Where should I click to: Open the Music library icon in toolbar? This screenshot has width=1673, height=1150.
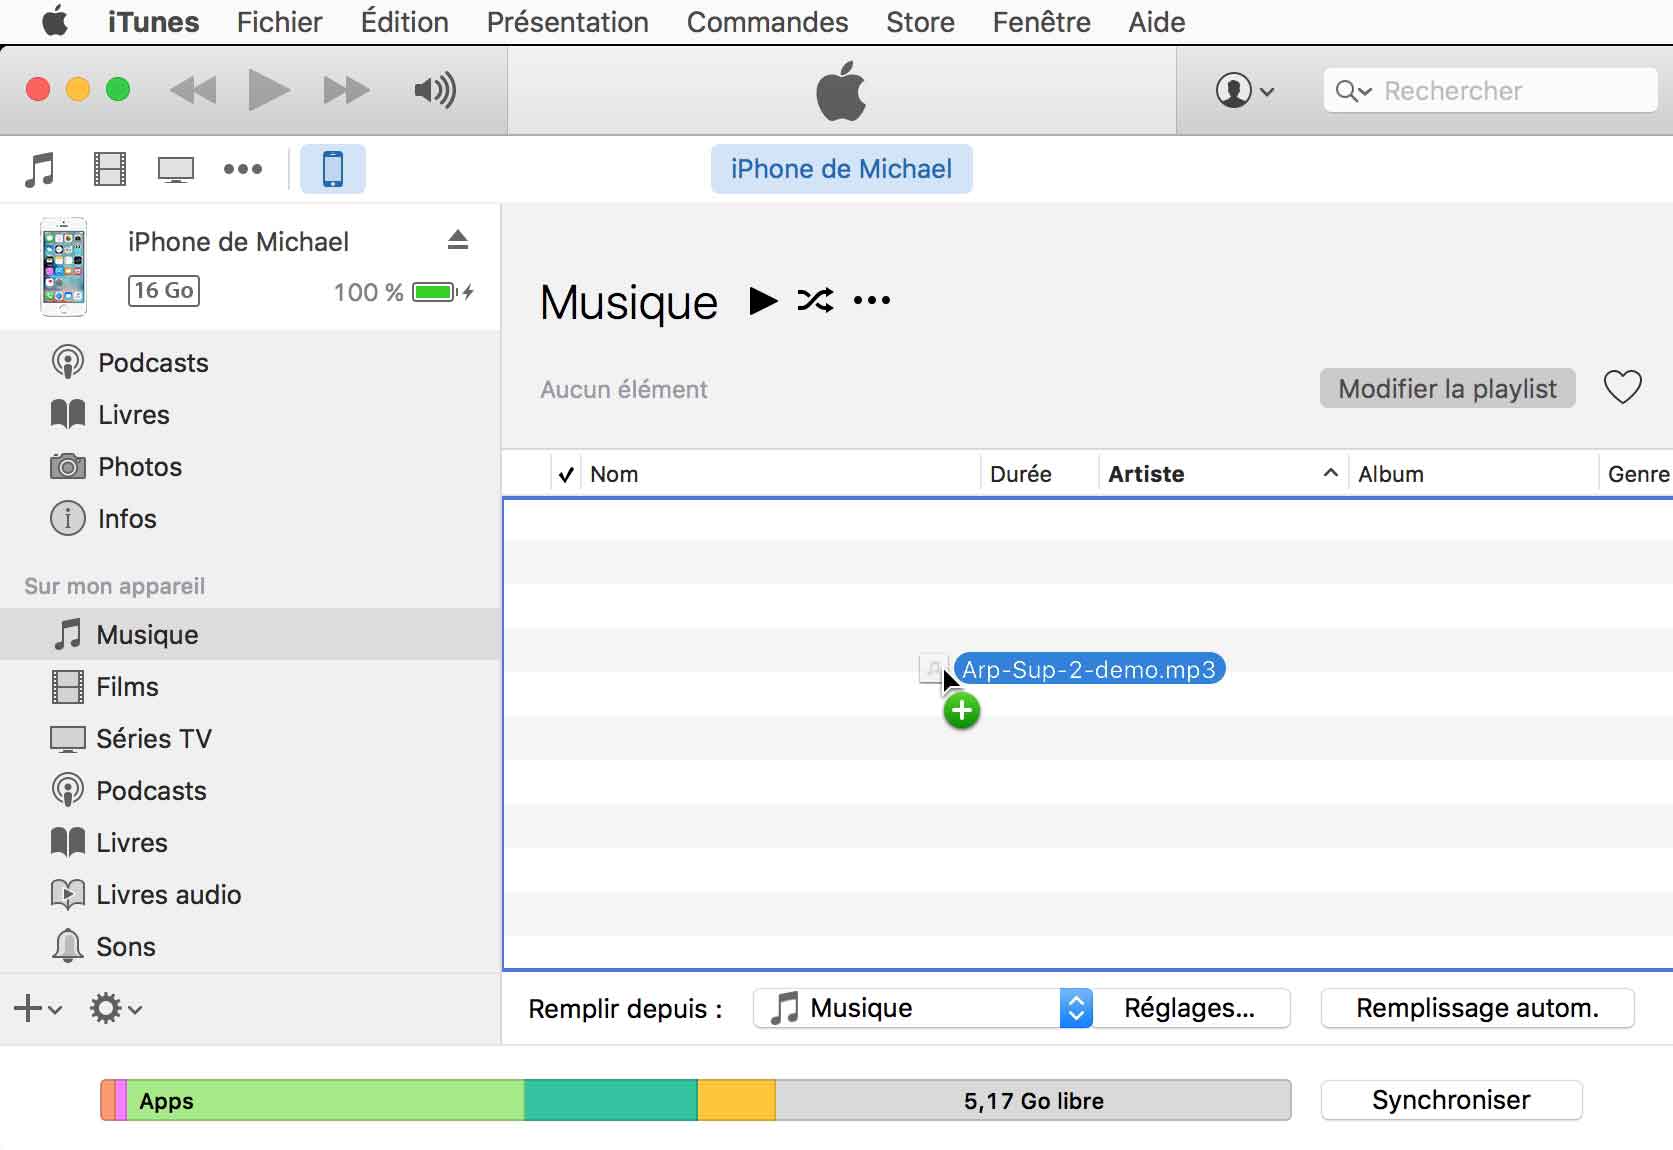pos(40,169)
